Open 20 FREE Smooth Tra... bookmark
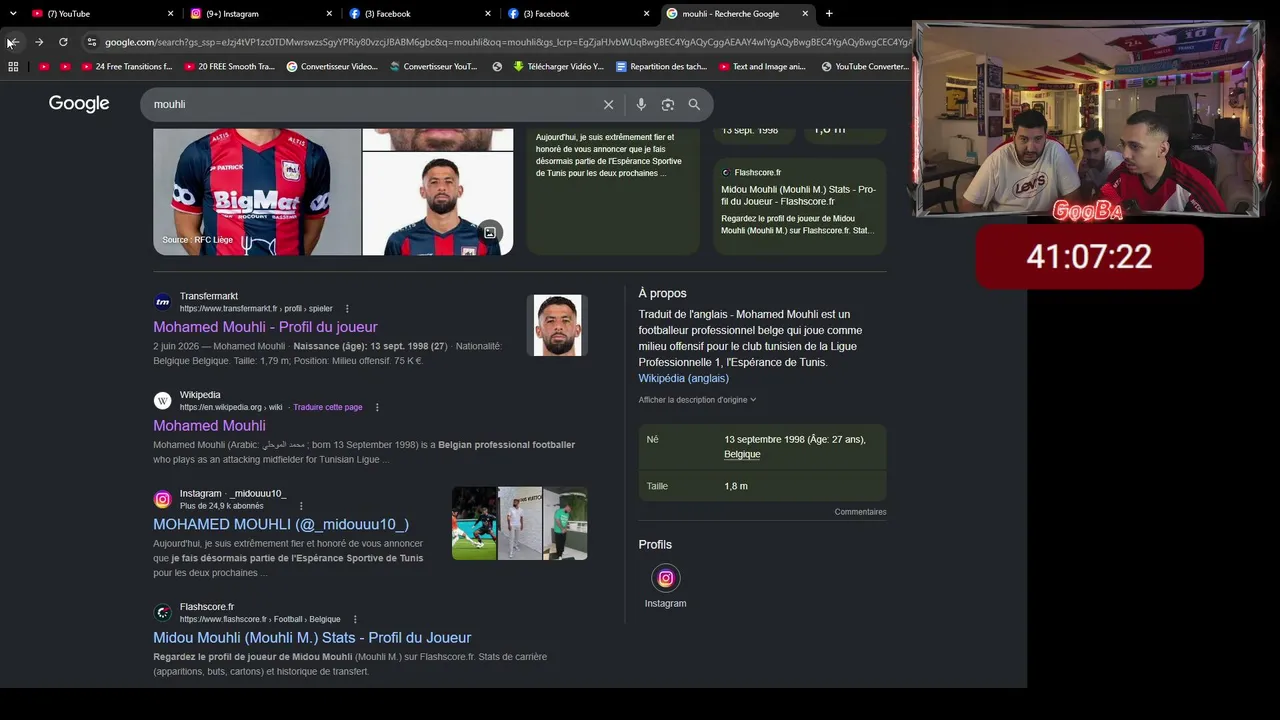The height and width of the screenshot is (720, 1280). click(229, 67)
